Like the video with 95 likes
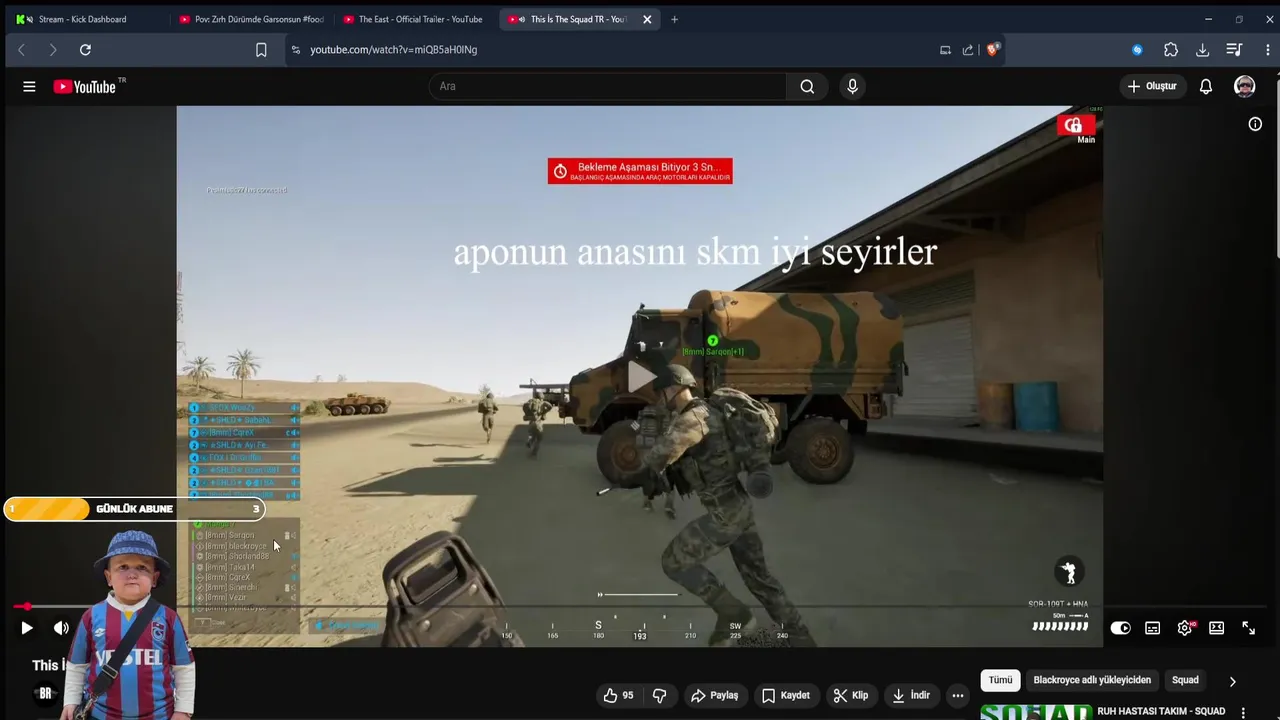Screen dimensions: 1280x720 coord(618,695)
